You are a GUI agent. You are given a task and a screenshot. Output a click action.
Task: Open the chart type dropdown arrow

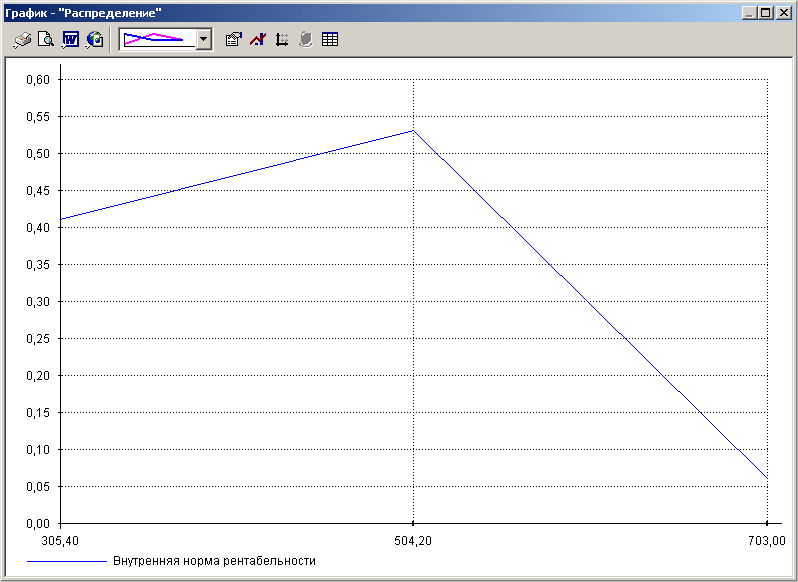click(204, 39)
